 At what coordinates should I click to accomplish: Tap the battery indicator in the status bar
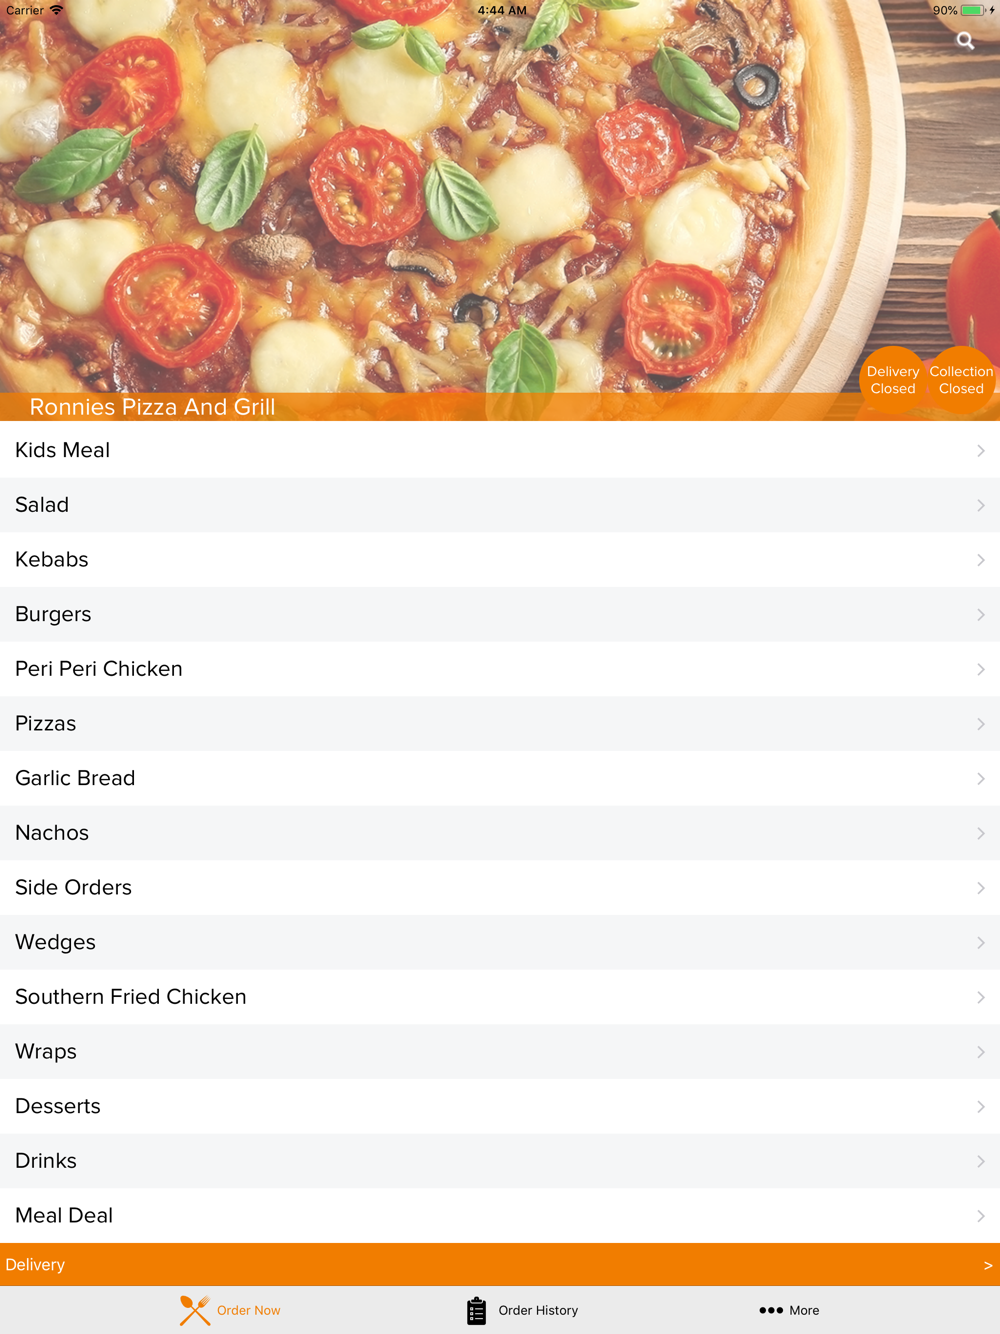pyautogui.click(x=973, y=10)
